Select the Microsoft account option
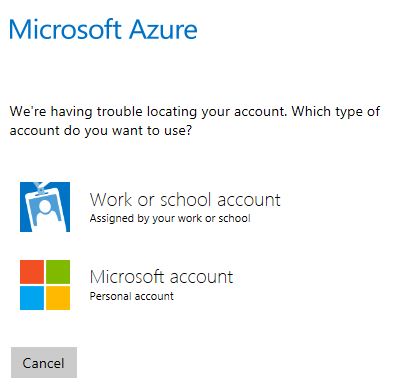 [127, 285]
